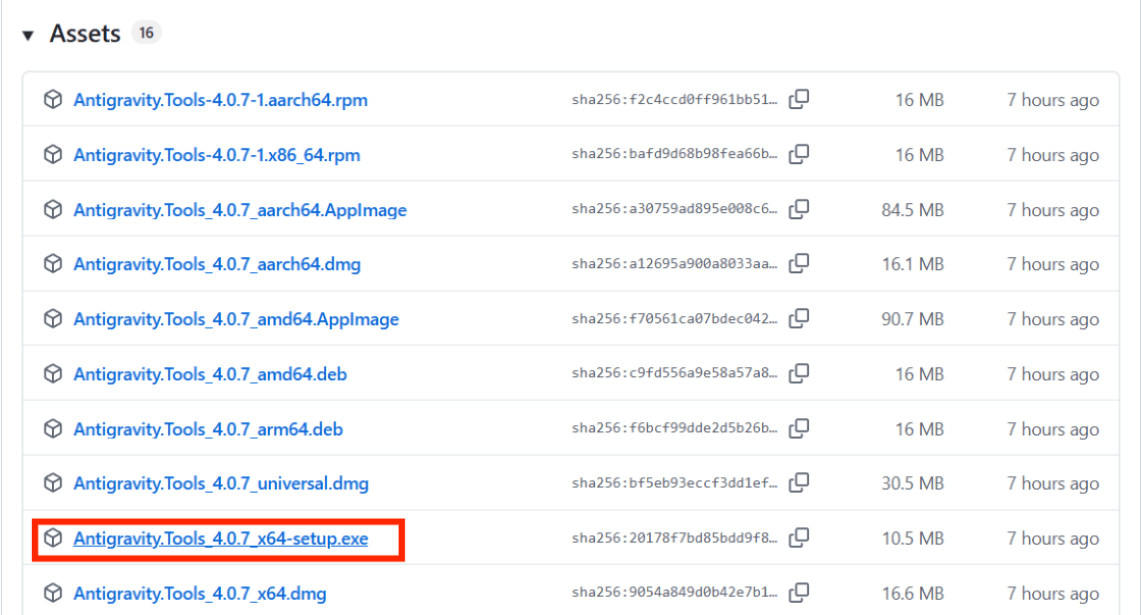Select hash text sha256:c9fd556a9e58a57a8

pos(674,373)
